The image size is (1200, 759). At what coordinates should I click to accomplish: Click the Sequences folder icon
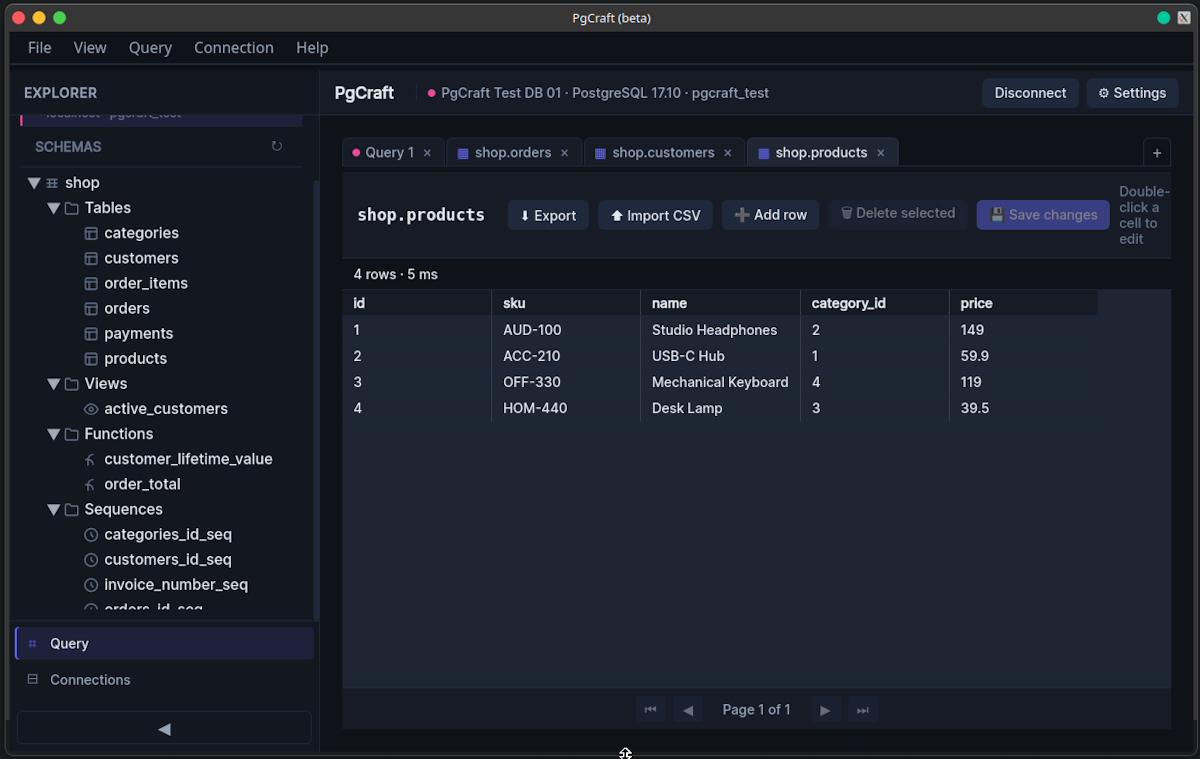click(72, 509)
